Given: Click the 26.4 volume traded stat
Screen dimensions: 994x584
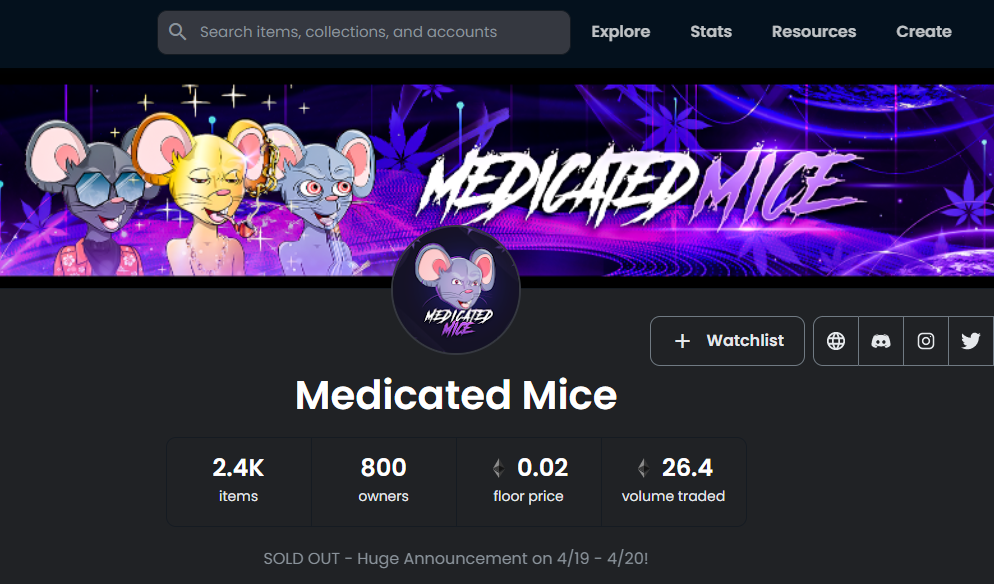Looking at the screenshot, I should click(x=675, y=480).
